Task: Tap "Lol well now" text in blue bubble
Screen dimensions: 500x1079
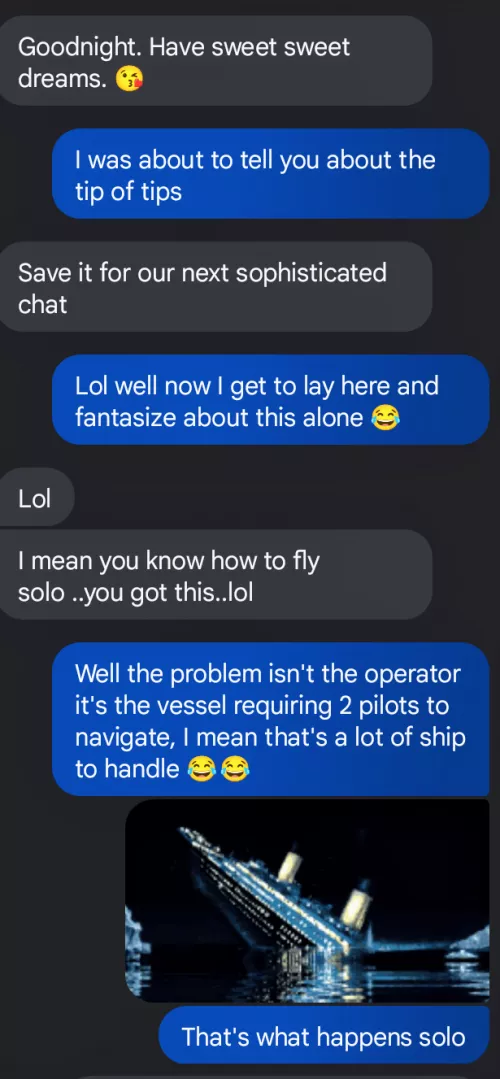Action: point(144,385)
